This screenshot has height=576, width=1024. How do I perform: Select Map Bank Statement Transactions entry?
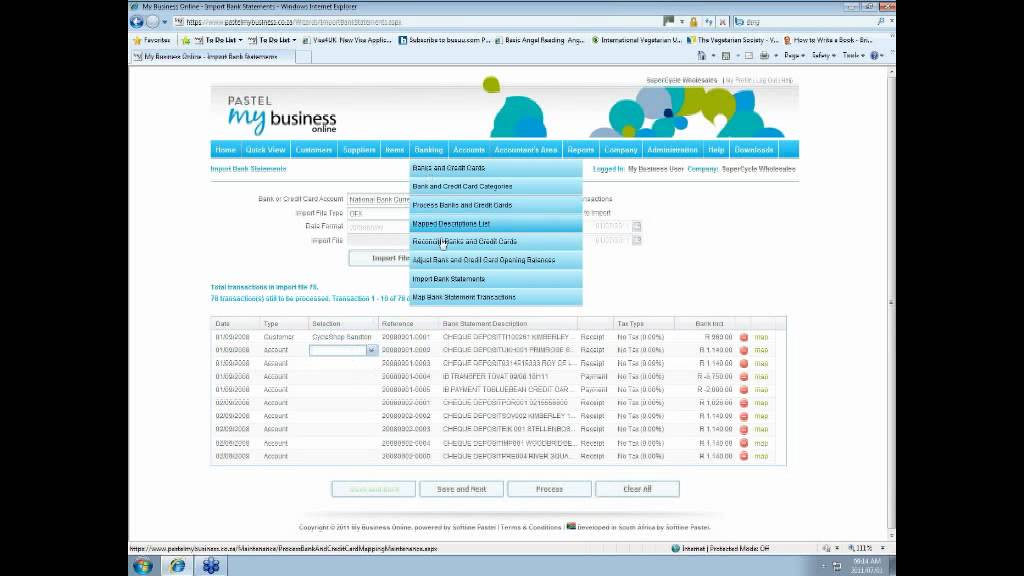coord(496,297)
